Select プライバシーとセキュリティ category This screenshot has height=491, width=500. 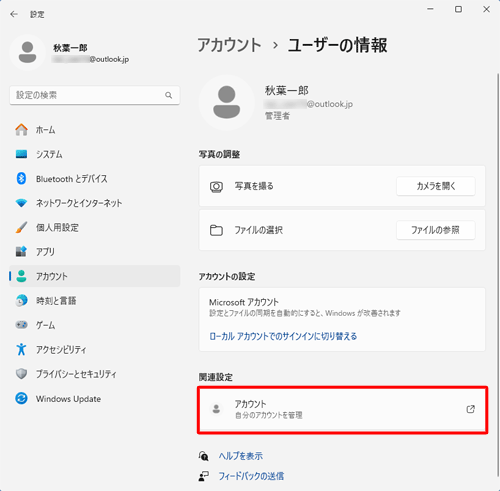(95, 374)
